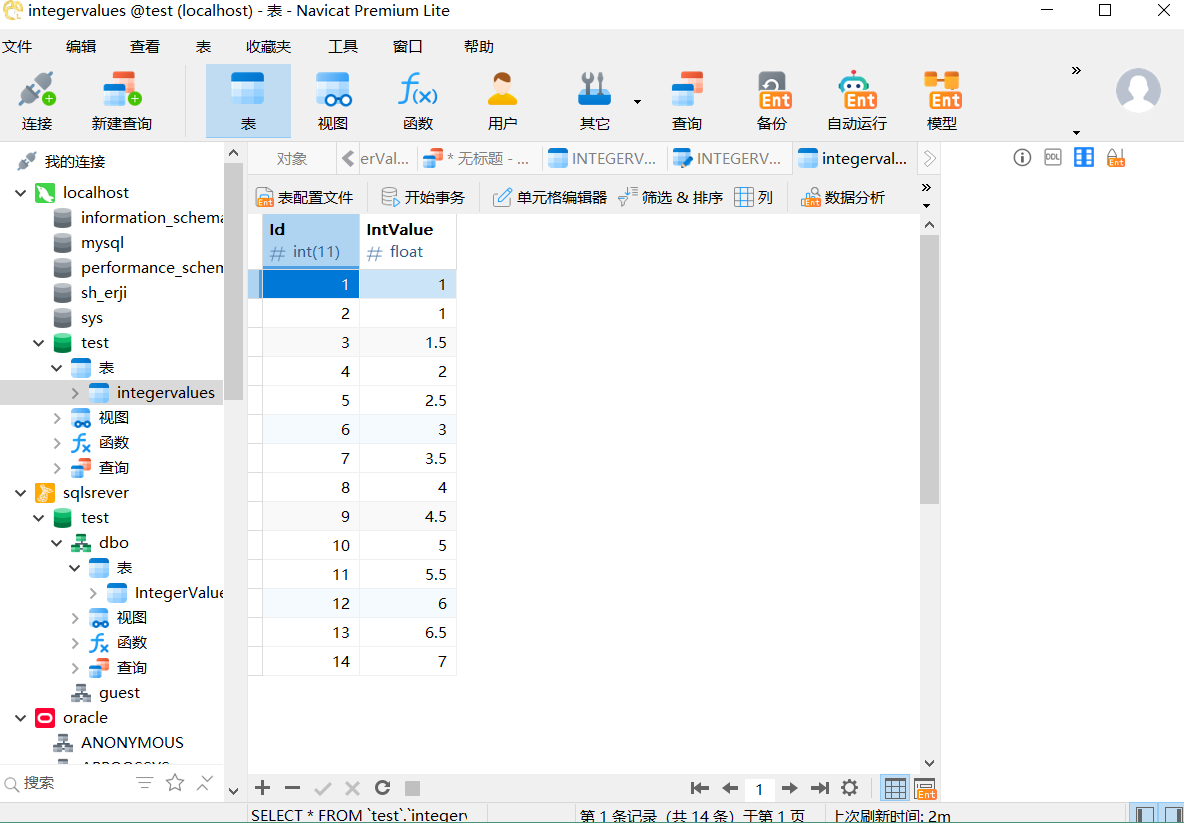
Task: Switch to grid view icon
Action: pos(895,789)
